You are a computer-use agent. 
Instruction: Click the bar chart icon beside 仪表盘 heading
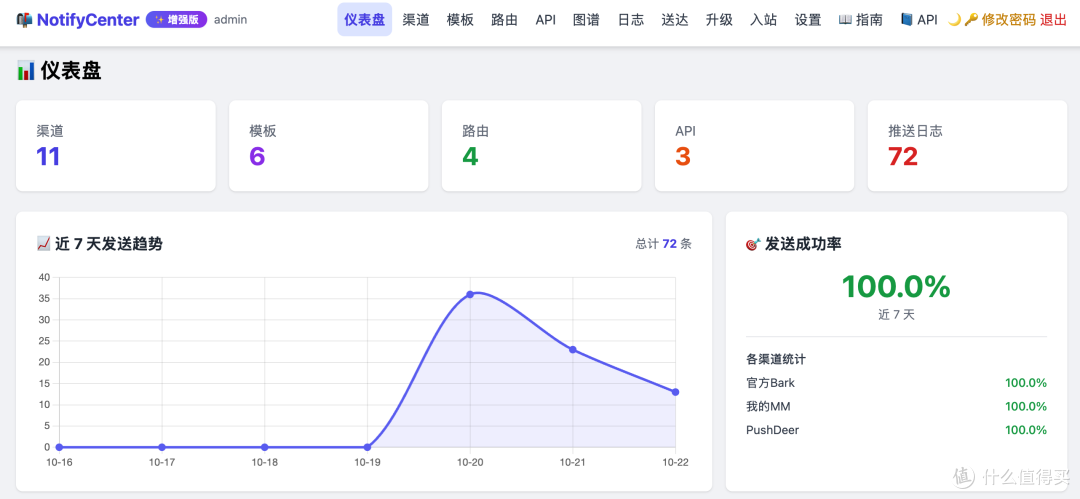[x=25, y=70]
